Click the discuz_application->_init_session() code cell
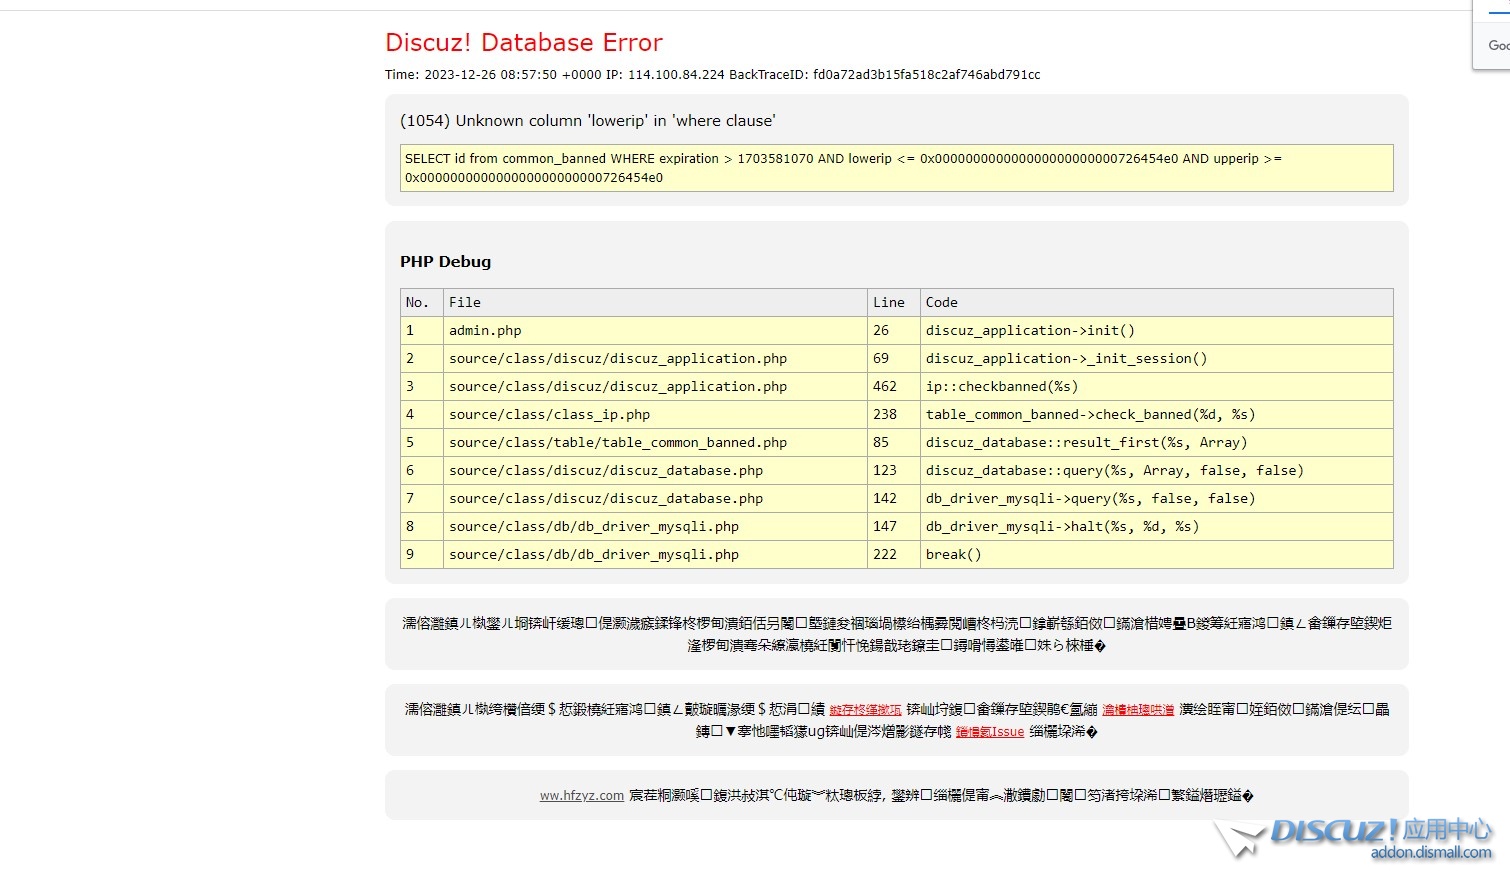1510x878 pixels. pyautogui.click(x=1157, y=358)
